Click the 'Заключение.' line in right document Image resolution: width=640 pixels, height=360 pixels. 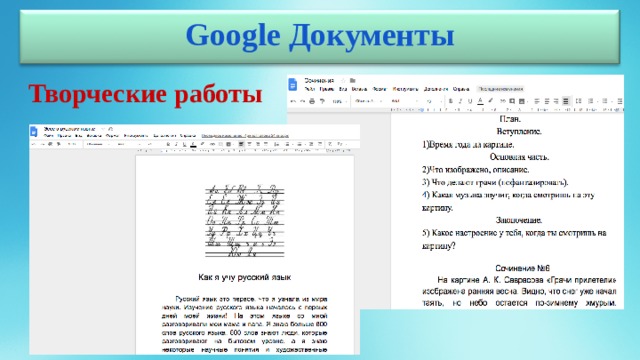coord(519,220)
